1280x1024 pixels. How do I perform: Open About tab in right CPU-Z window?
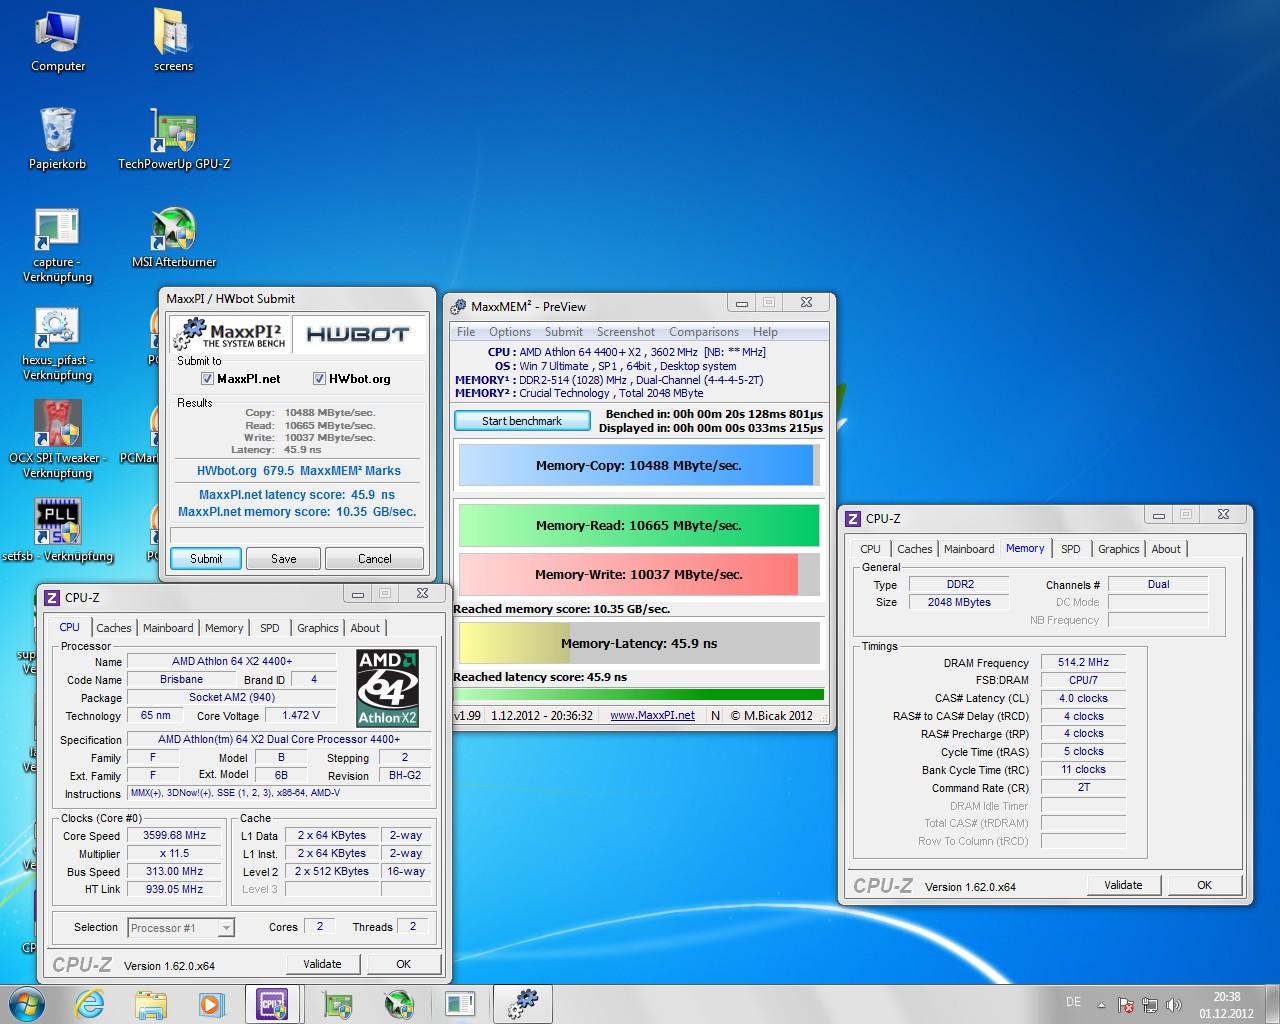pyautogui.click(x=1166, y=549)
